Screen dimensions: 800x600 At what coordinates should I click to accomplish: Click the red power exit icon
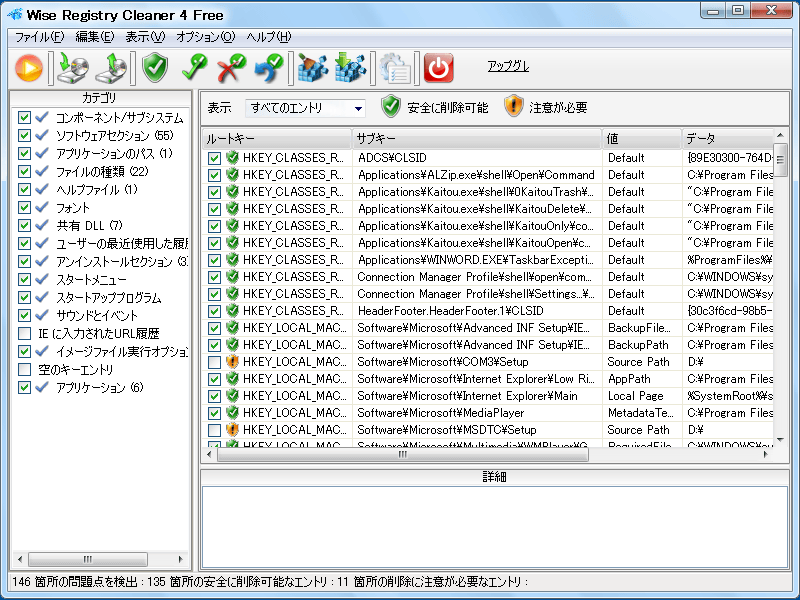tap(438, 67)
